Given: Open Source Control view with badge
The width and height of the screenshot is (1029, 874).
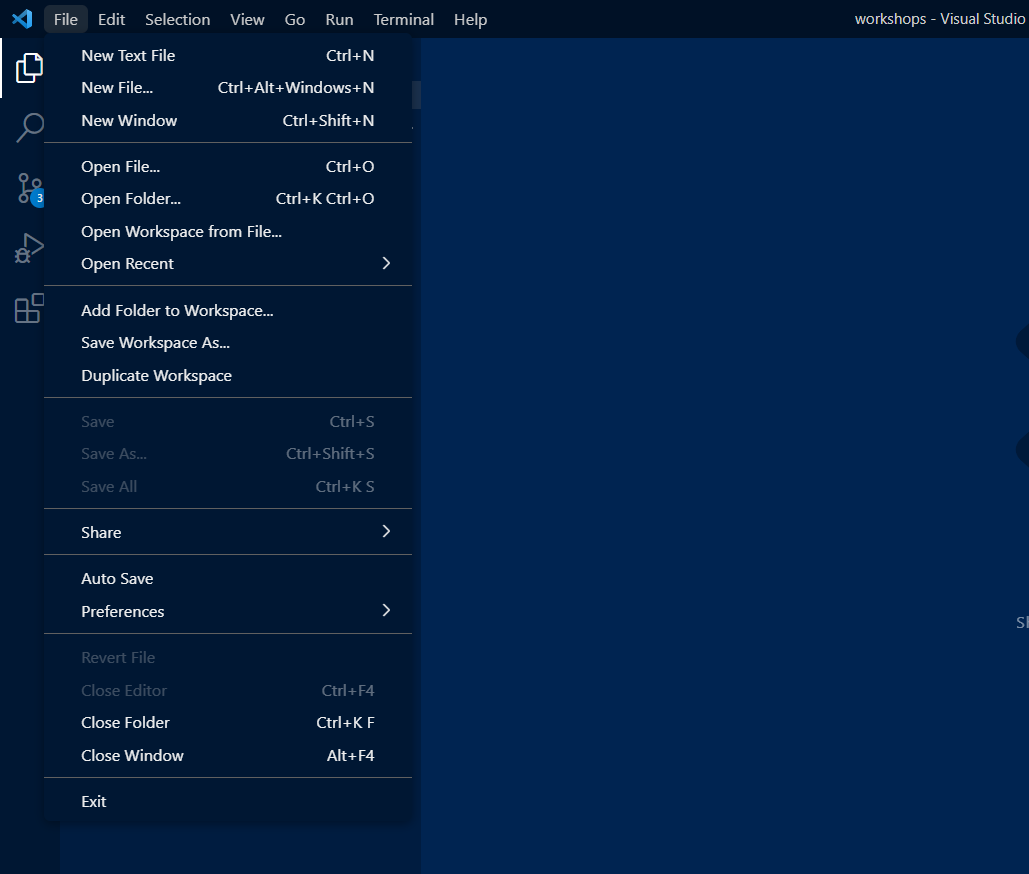Looking at the screenshot, I should pyautogui.click(x=29, y=188).
